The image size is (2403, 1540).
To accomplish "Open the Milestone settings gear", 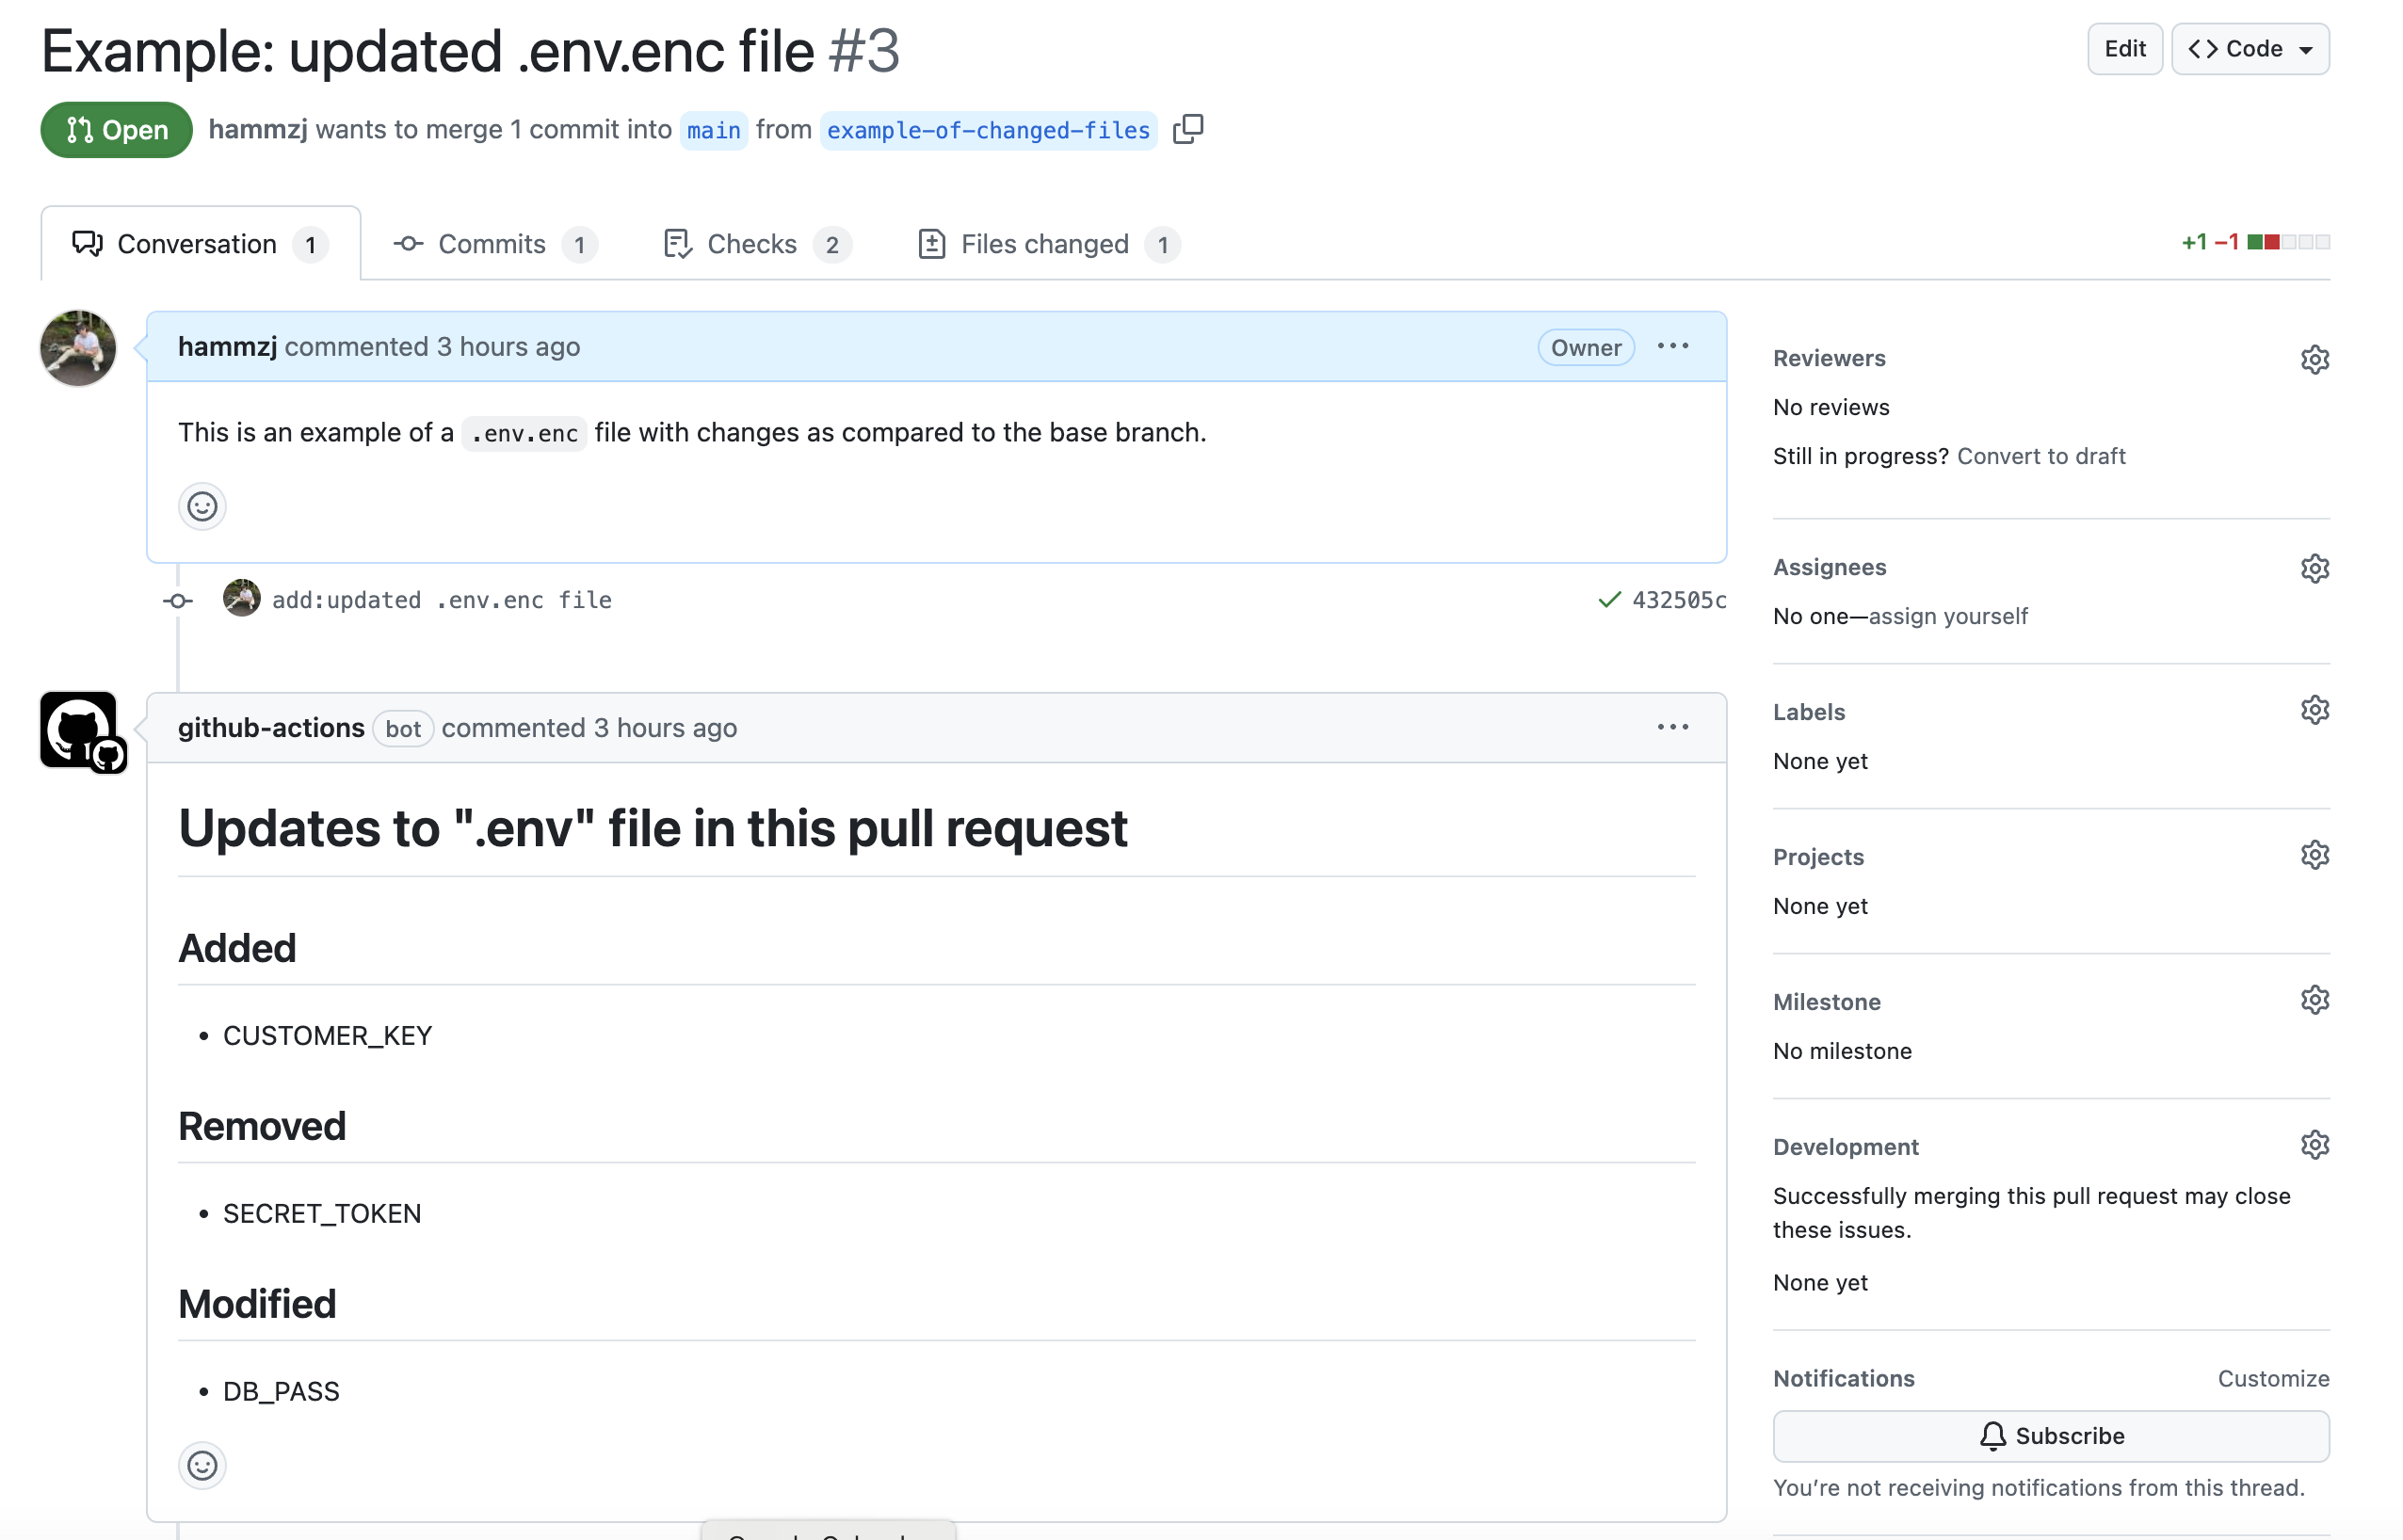I will pyautogui.click(x=2314, y=1000).
